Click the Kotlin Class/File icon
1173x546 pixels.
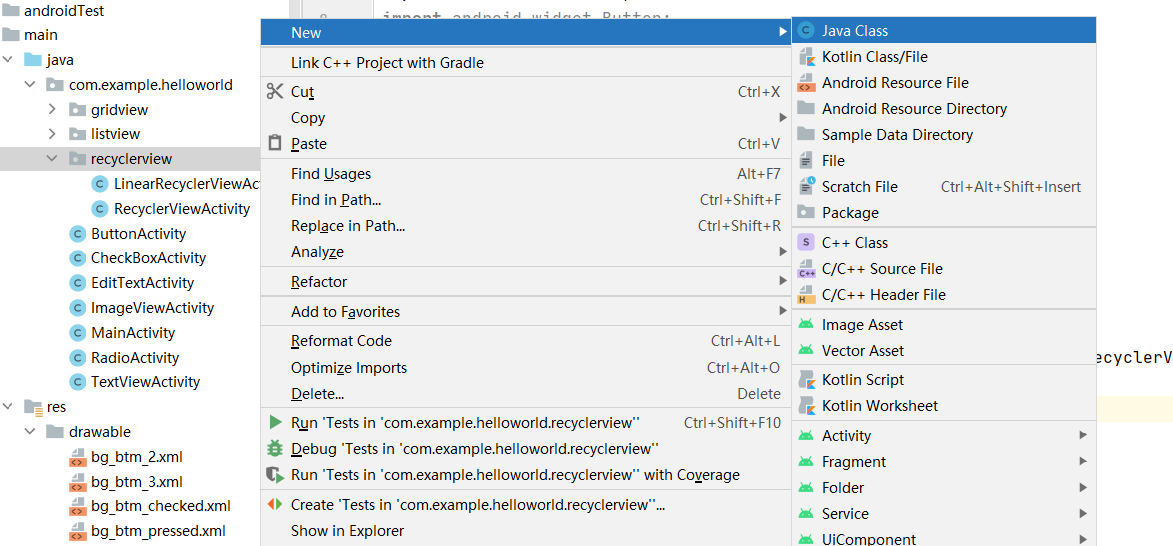(x=806, y=57)
